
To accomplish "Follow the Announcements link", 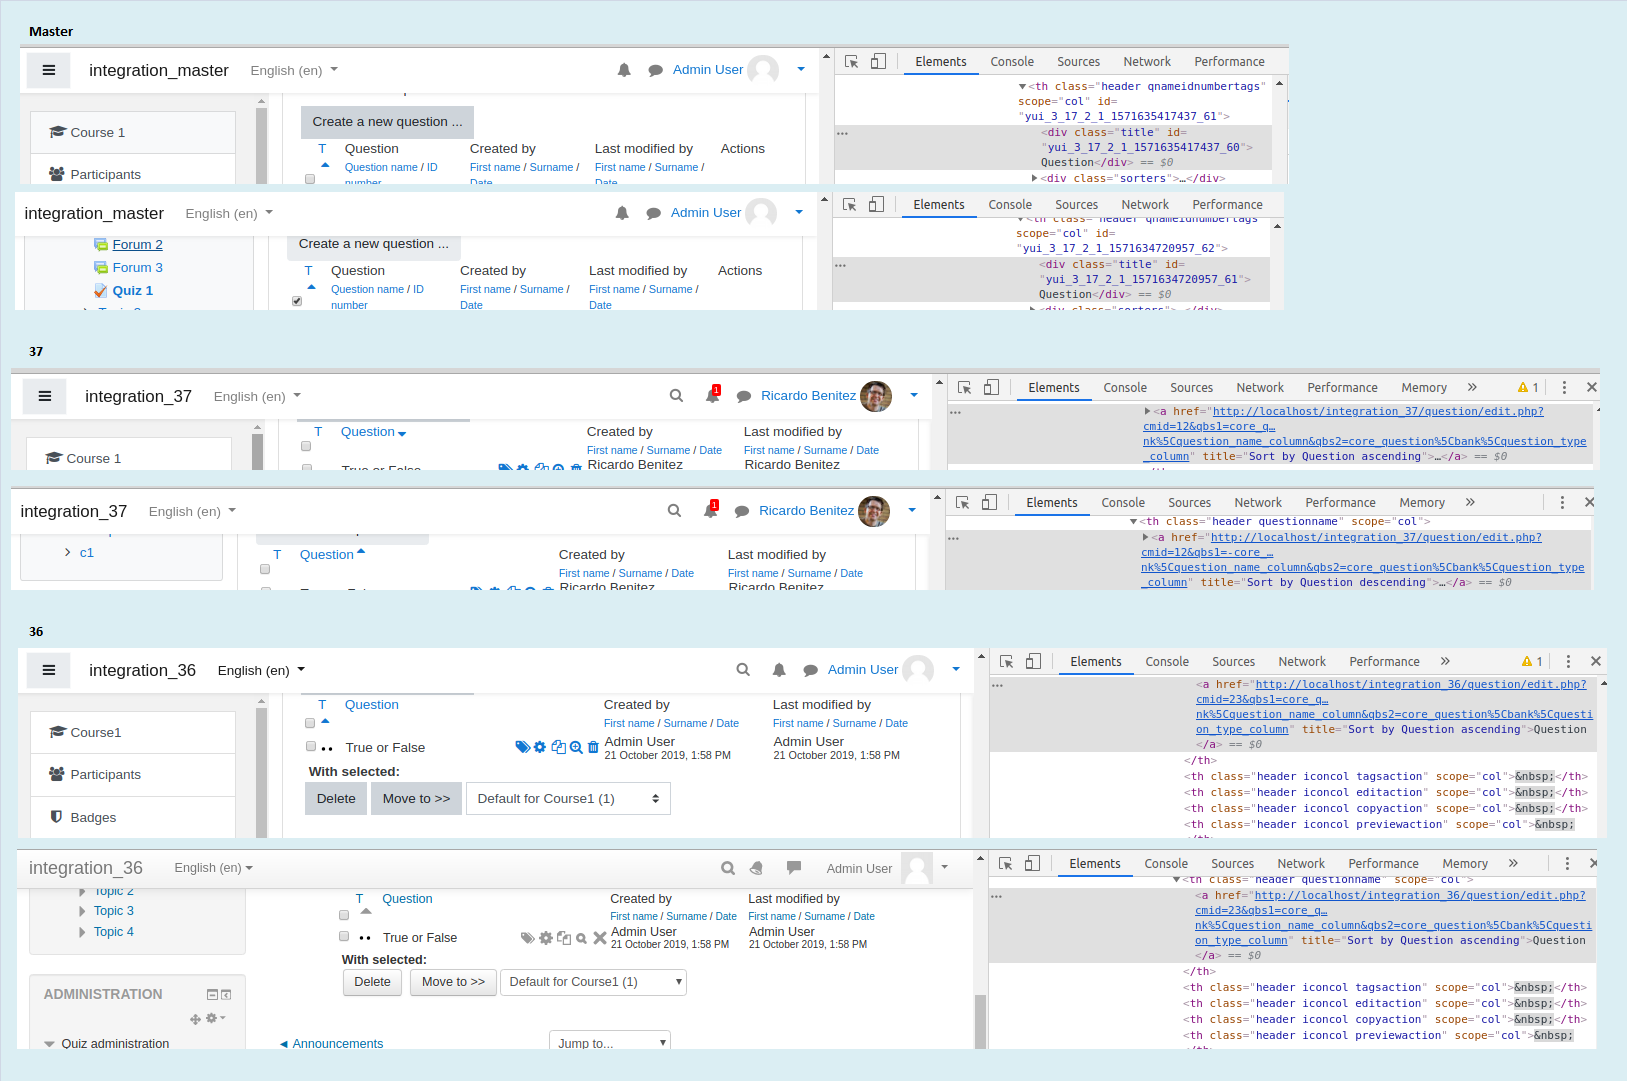I will coord(338,1043).
